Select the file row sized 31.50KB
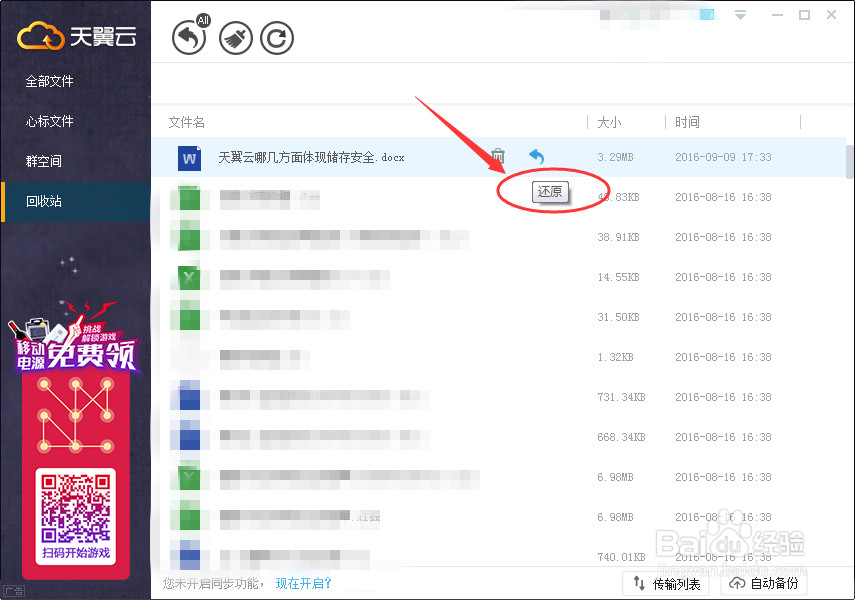This screenshot has height=600, width=855. coord(498,317)
